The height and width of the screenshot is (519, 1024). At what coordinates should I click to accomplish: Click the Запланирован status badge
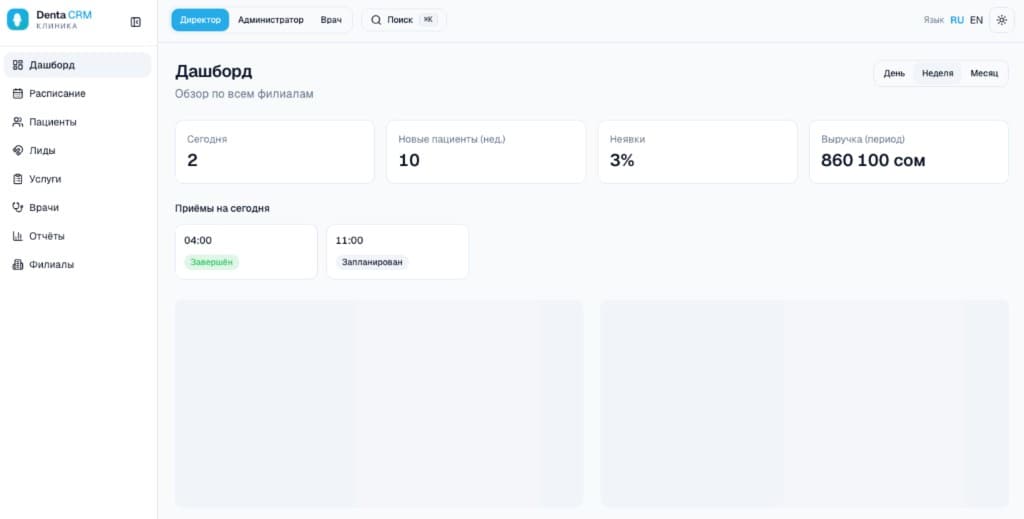(x=372, y=262)
